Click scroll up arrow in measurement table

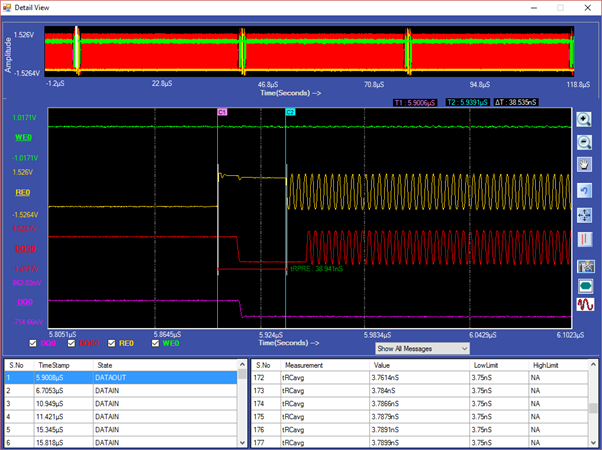point(595,366)
